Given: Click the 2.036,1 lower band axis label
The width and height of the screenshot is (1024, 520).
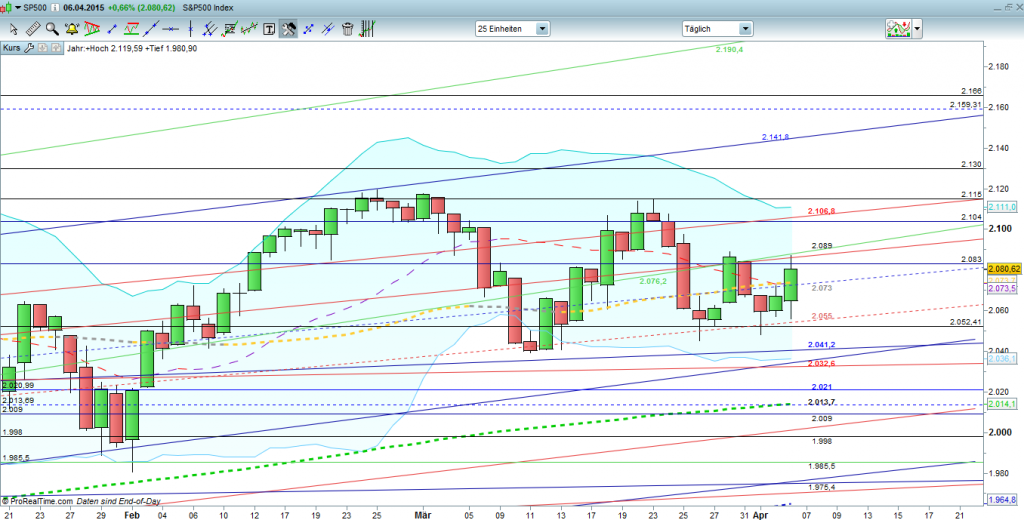Looking at the screenshot, I should (1002, 359).
